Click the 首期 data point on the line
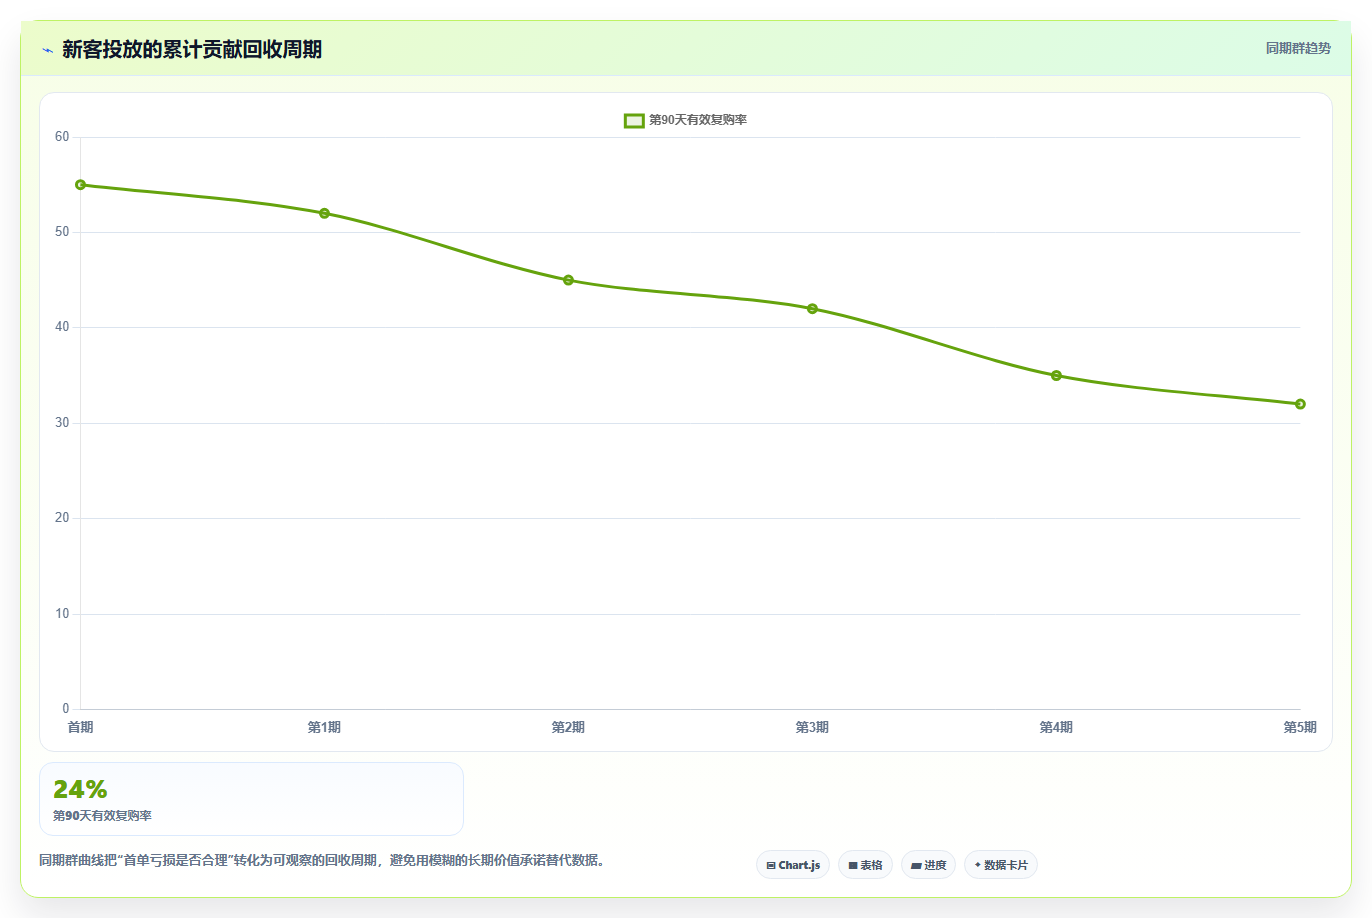1372x918 pixels. [x=81, y=185]
